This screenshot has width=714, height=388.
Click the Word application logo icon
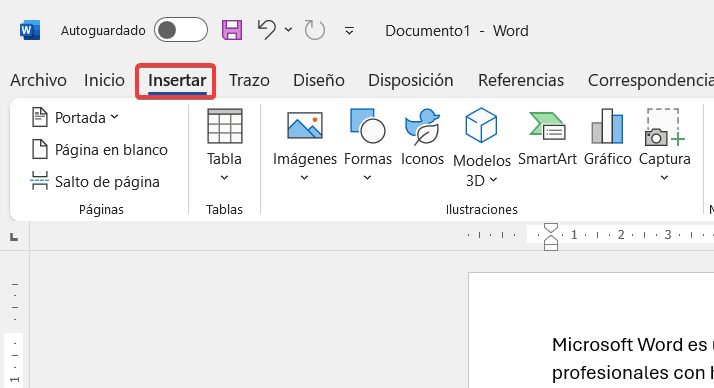[30, 31]
